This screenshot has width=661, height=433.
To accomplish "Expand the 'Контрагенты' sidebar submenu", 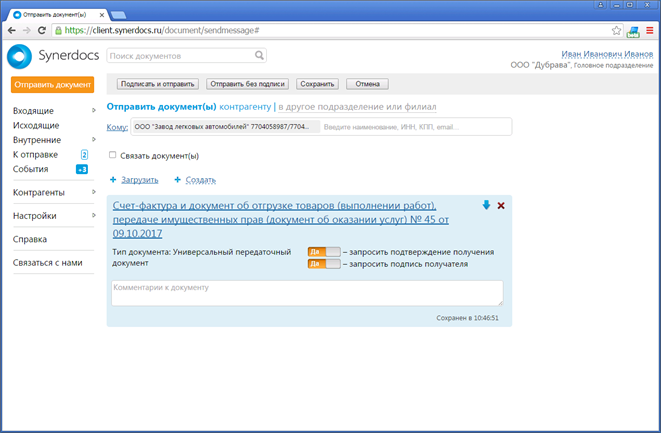I will pyautogui.click(x=93, y=192).
